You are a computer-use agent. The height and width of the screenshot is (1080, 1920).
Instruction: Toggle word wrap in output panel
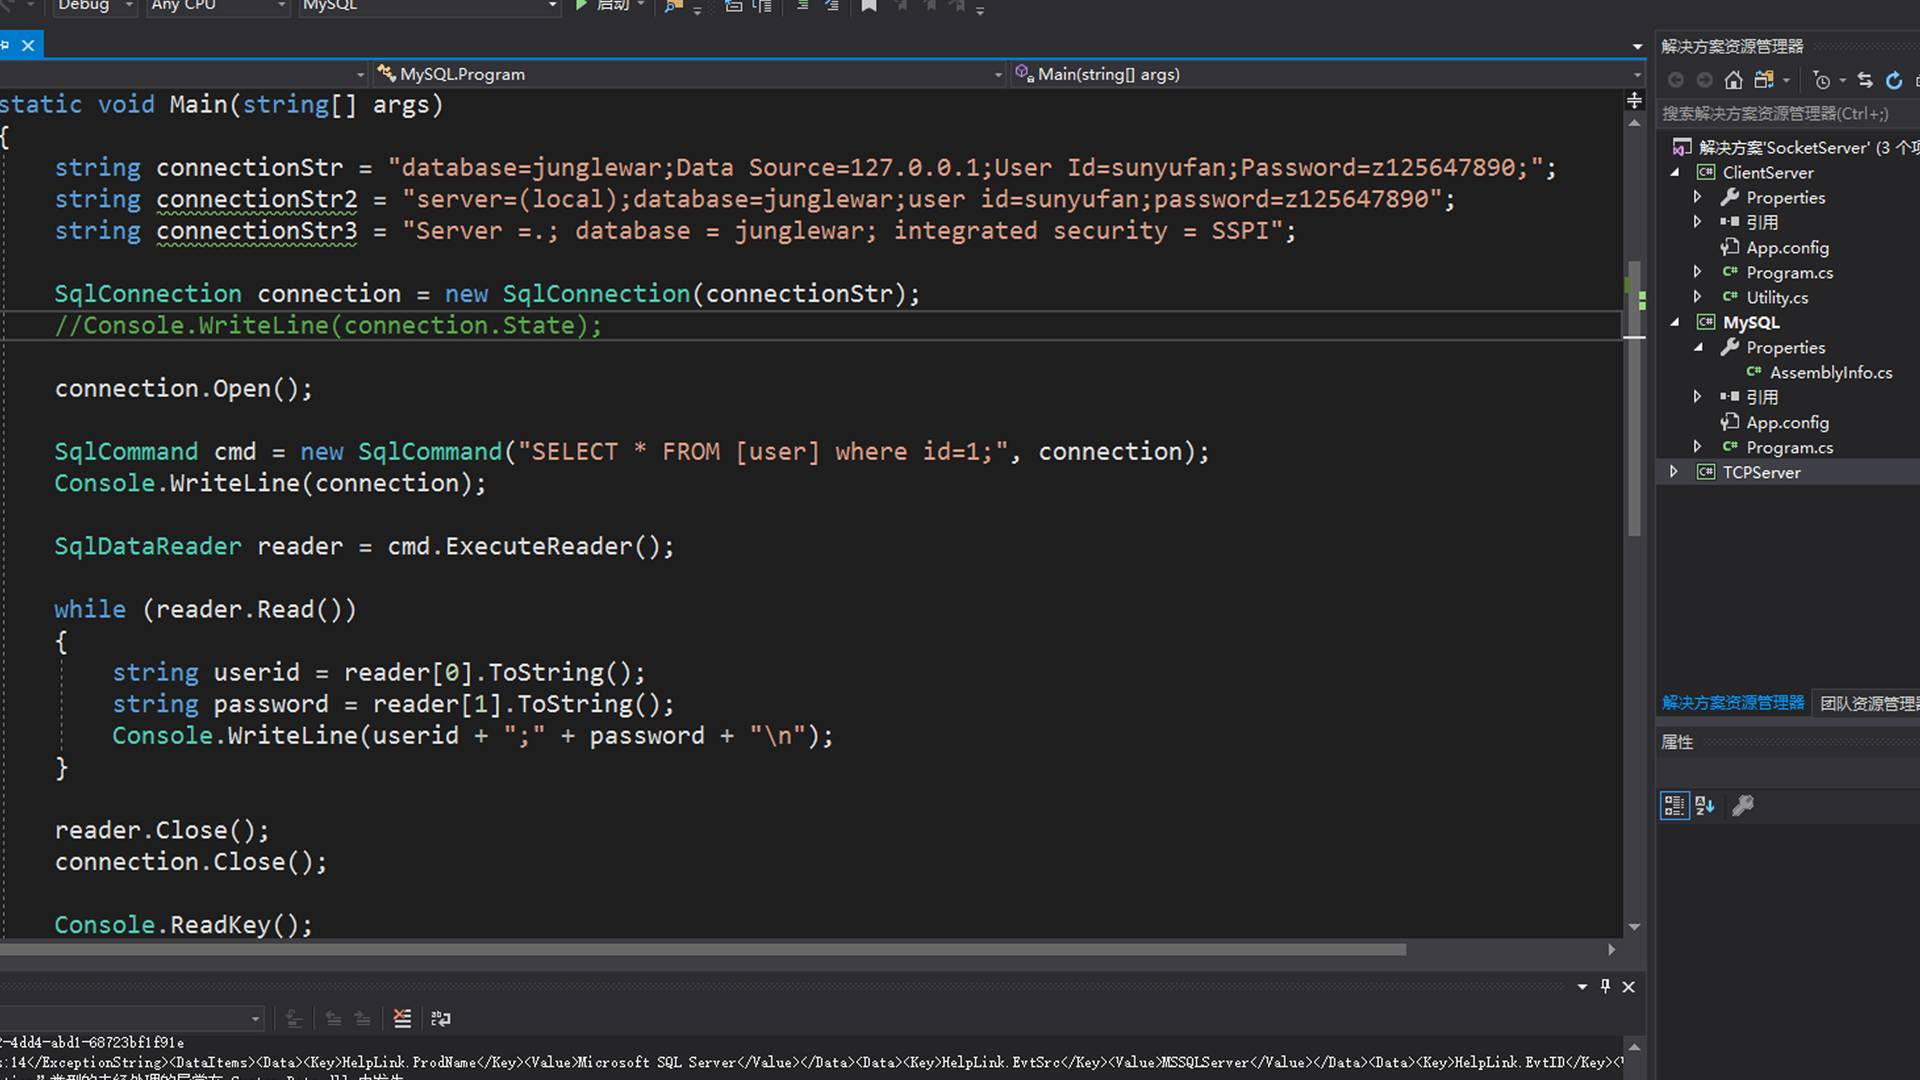click(x=440, y=1018)
